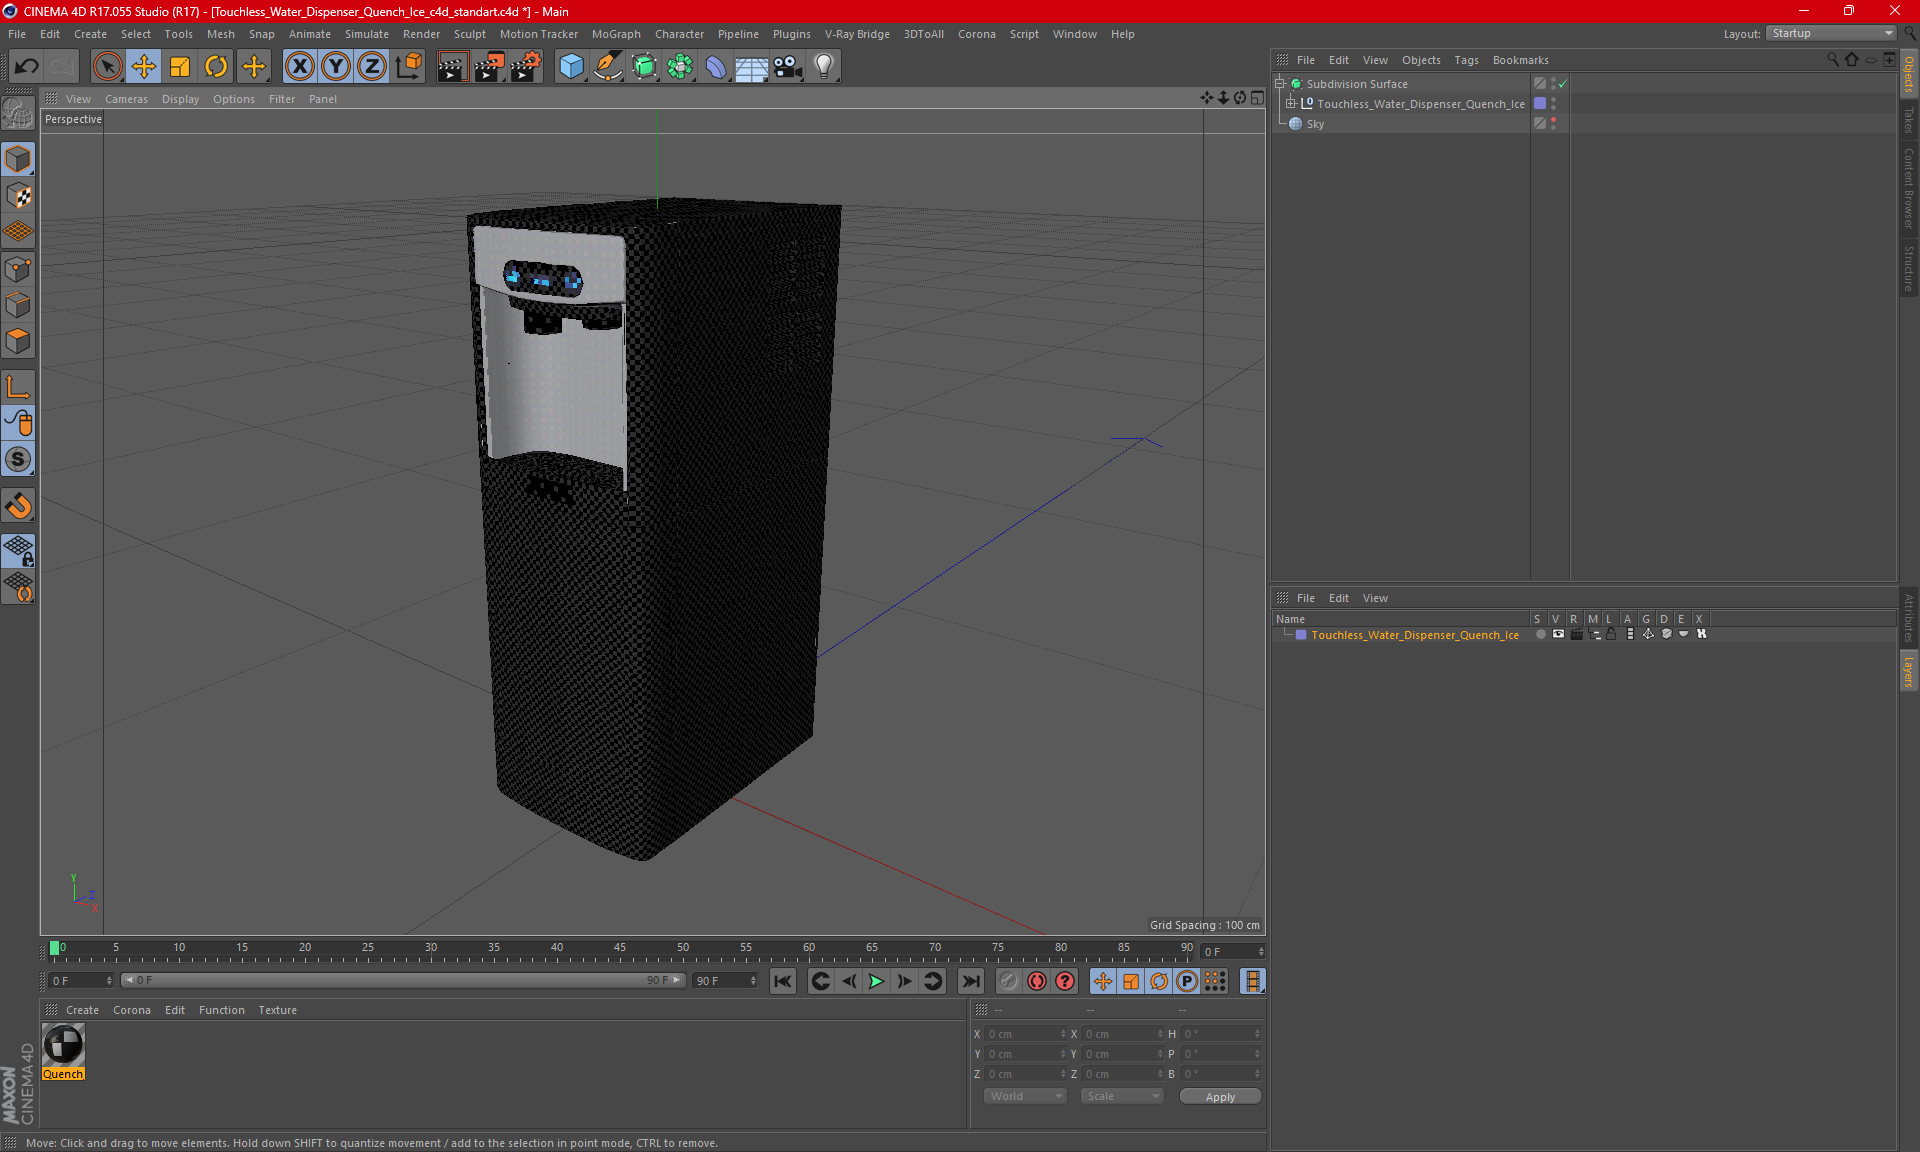This screenshot has width=1920, height=1152.
Task: Click Position X coordinate field
Action: (1026, 1034)
